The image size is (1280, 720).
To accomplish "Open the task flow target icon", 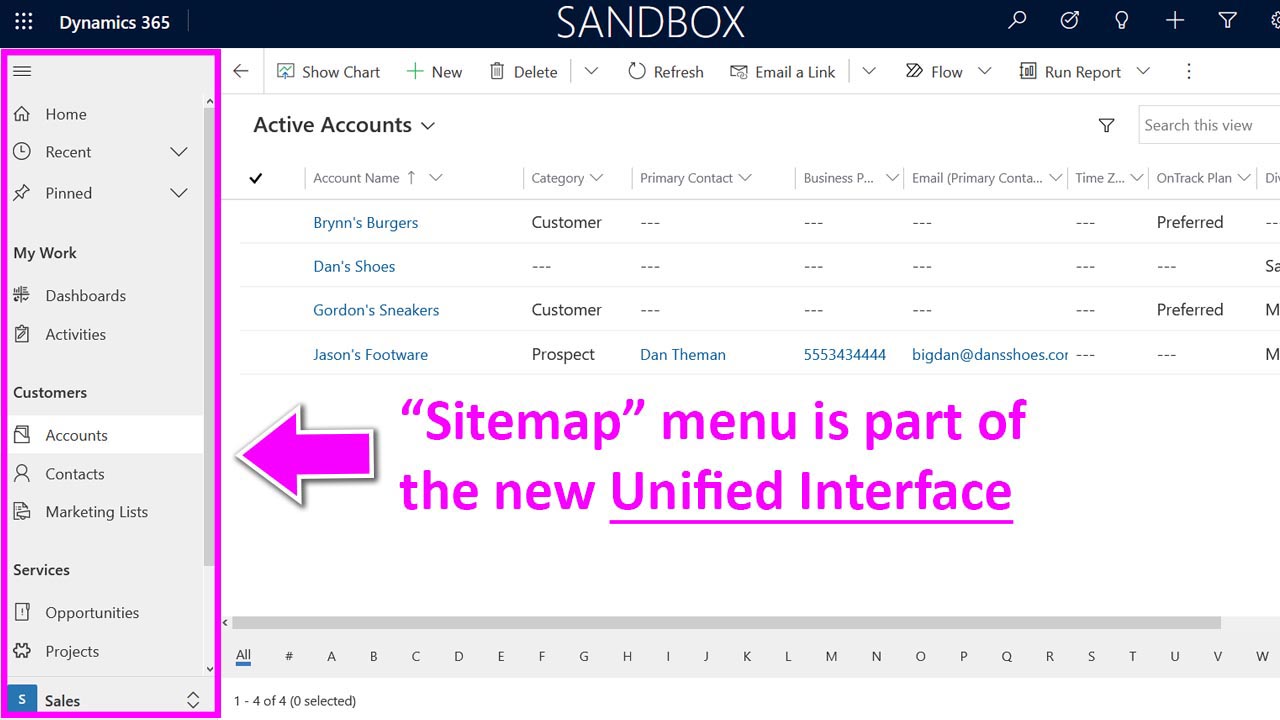I will coord(1069,20).
